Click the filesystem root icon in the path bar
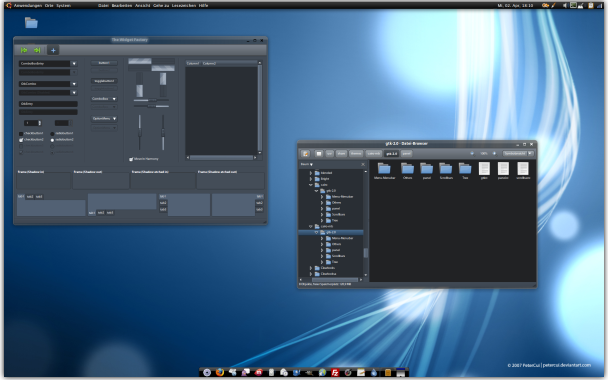The width and height of the screenshot is (608, 380). (x=319, y=154)
